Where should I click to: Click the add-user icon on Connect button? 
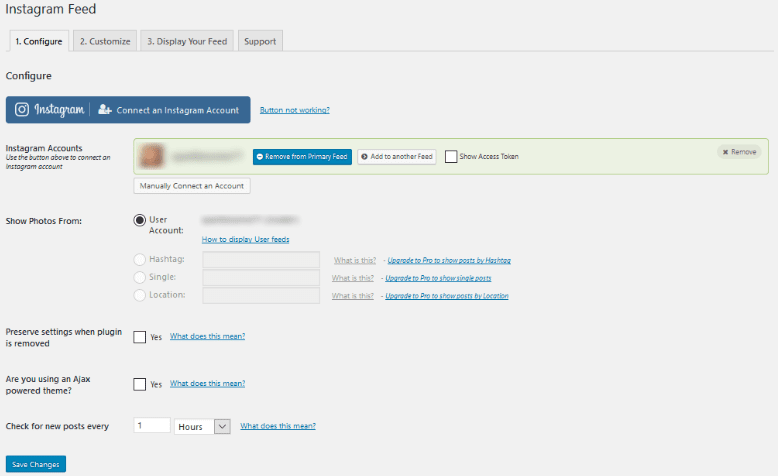pos(105,110)
